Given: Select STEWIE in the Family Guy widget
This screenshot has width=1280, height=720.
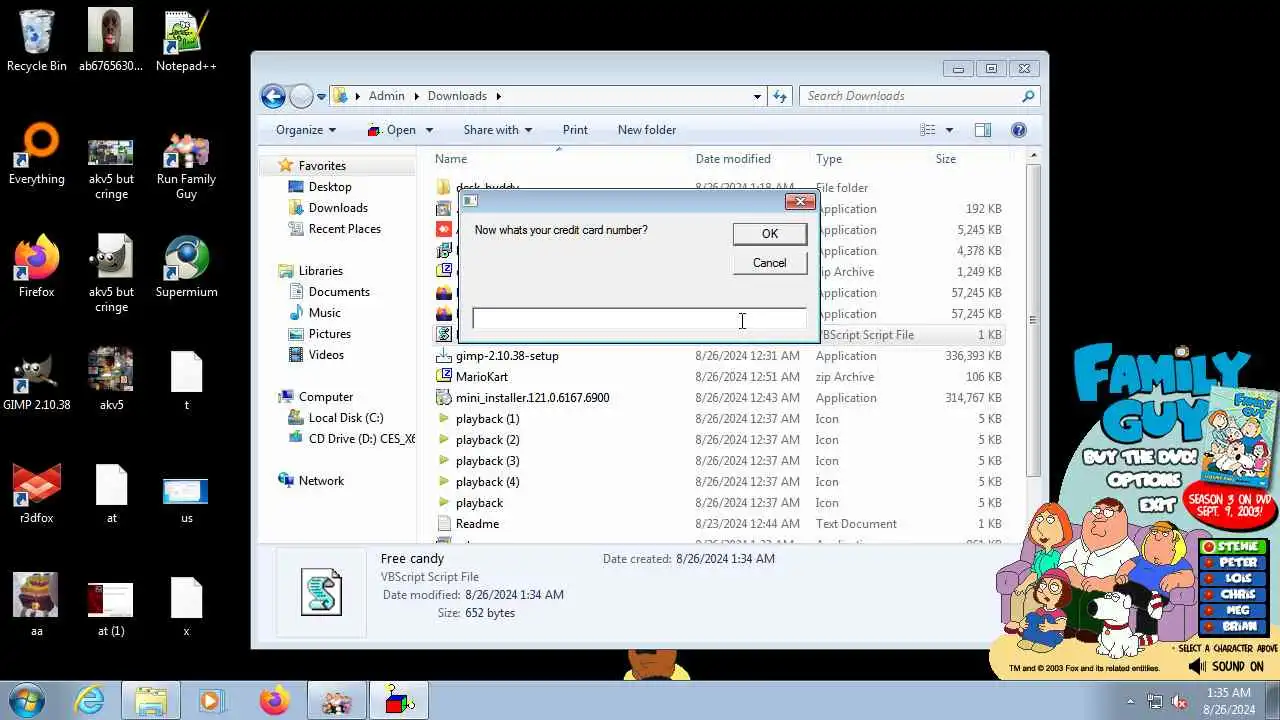Looking at the screenshot, I should (1234, 547).
